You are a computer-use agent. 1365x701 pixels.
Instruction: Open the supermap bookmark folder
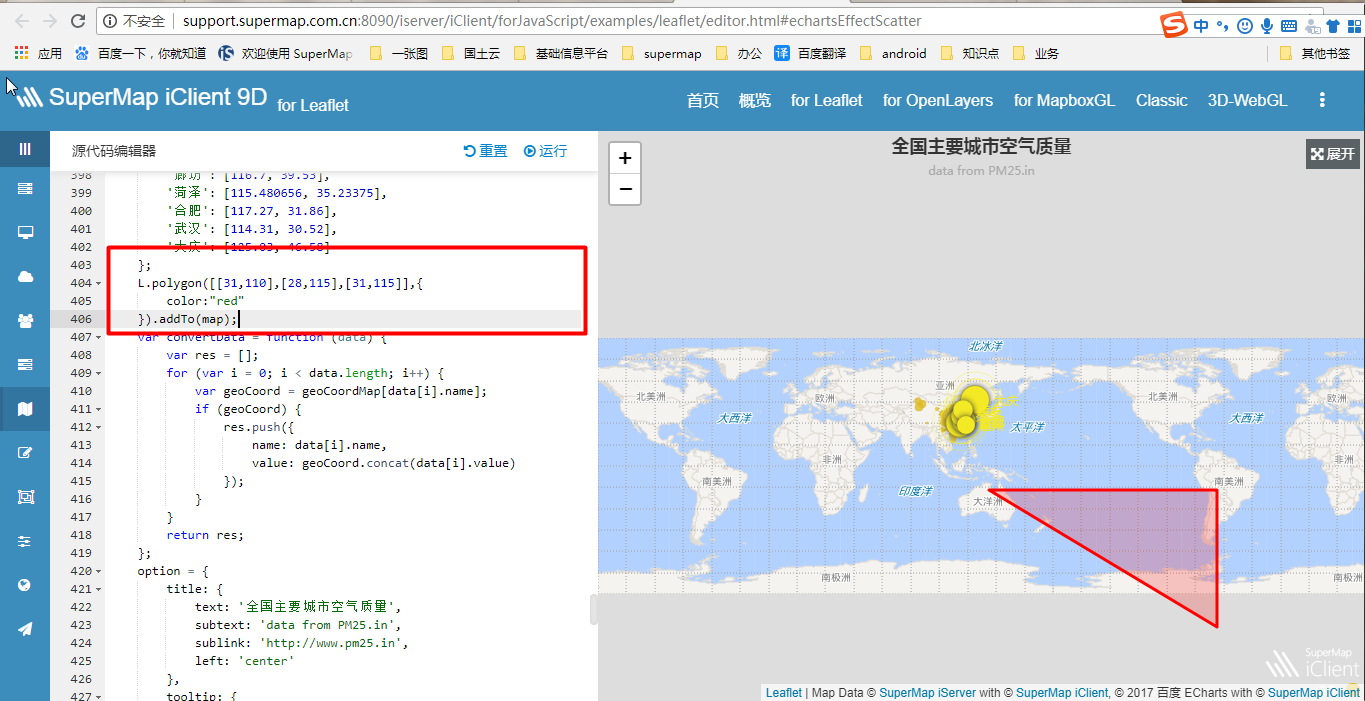pos(662,53)
